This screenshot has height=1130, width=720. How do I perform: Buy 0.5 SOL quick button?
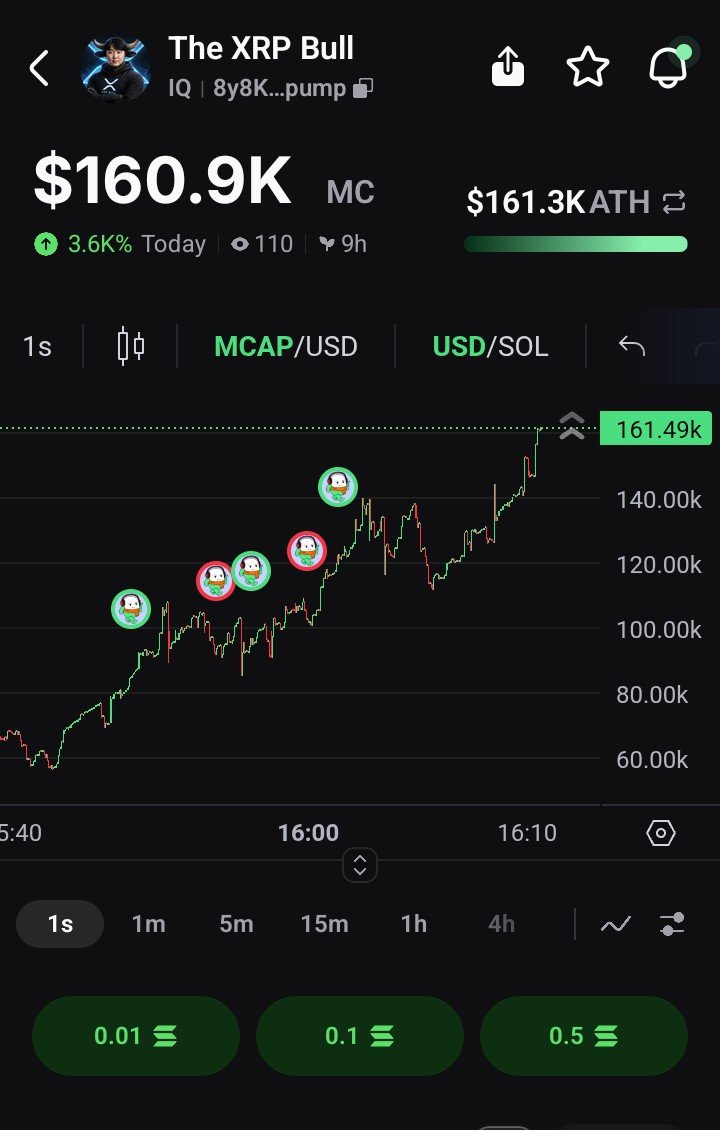pyautogui.click(x=584, y=1036)
